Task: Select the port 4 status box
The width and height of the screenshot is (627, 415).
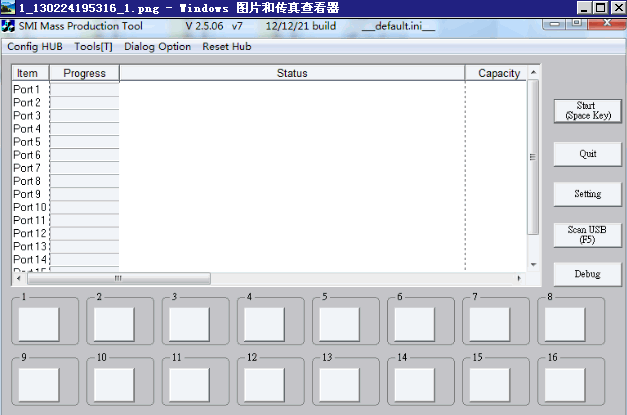Action: pos(265,324)
